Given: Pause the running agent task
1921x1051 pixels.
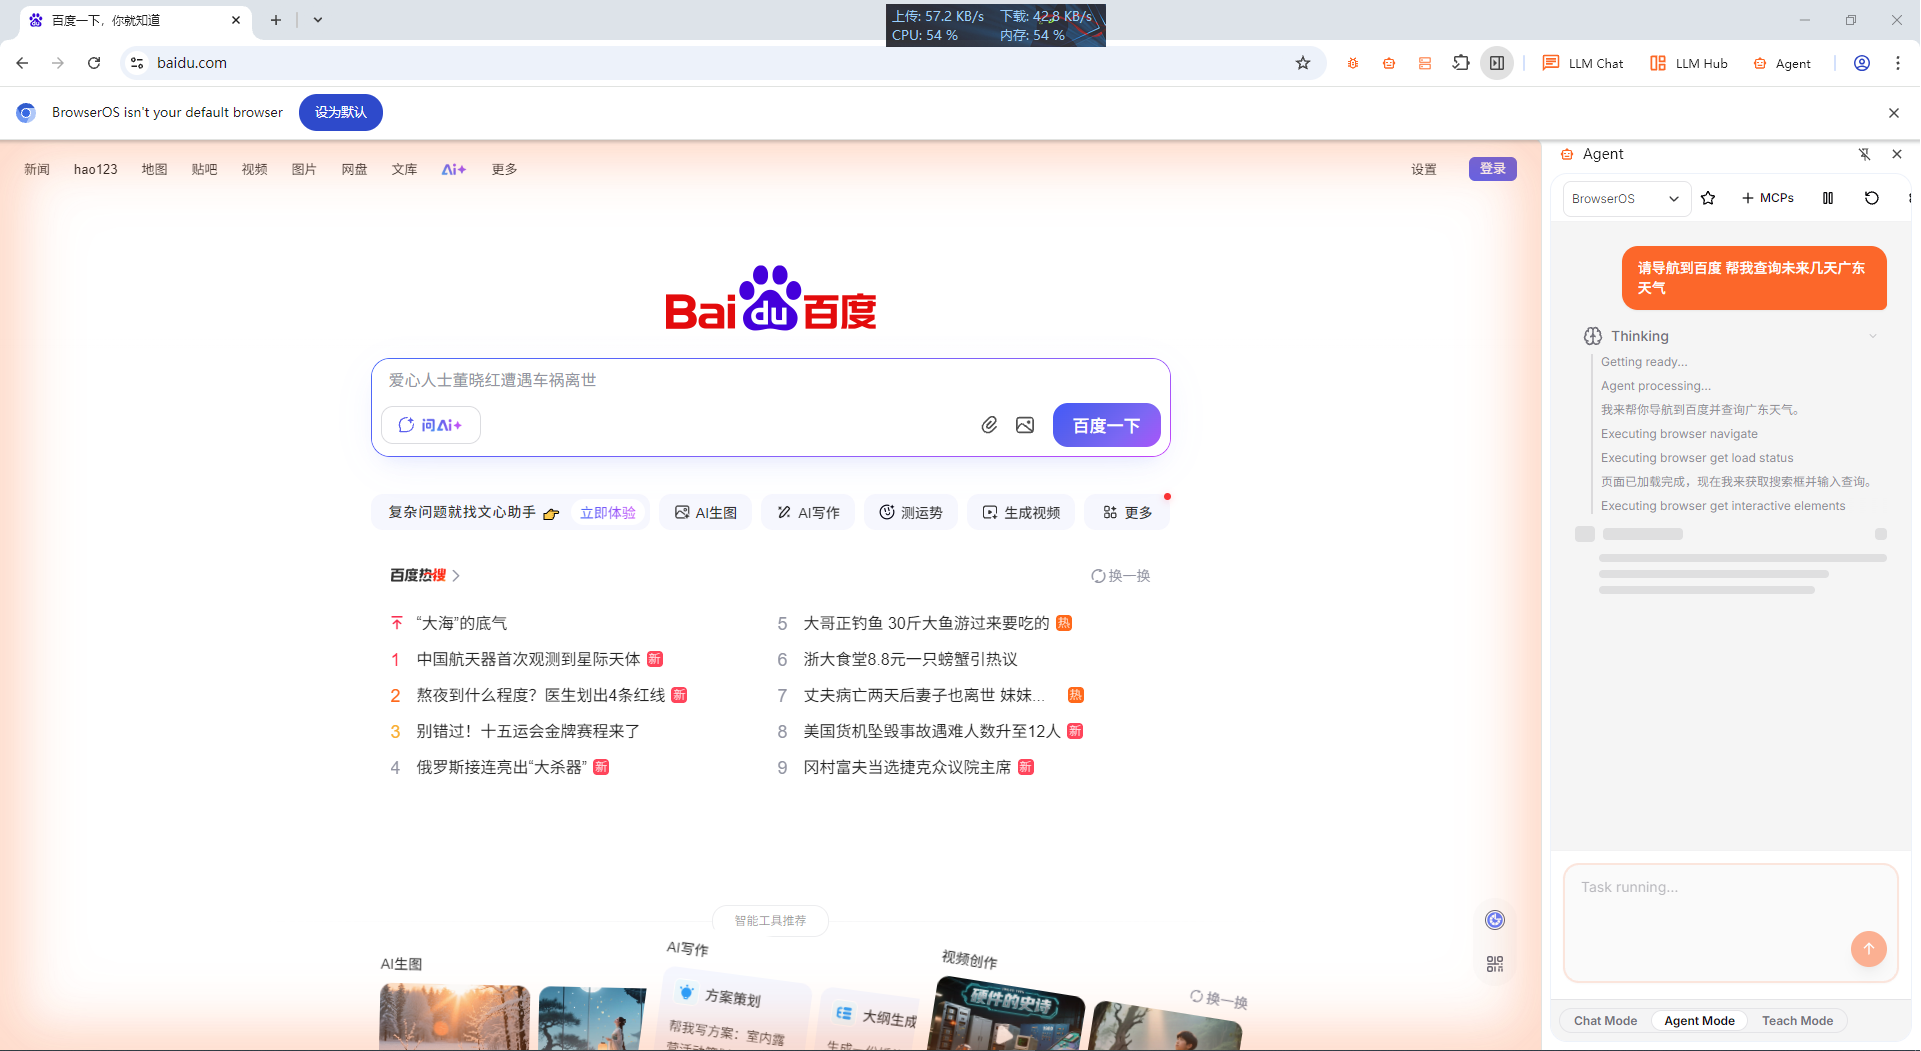Looking at the screenshot, I should coord(1828,198).
